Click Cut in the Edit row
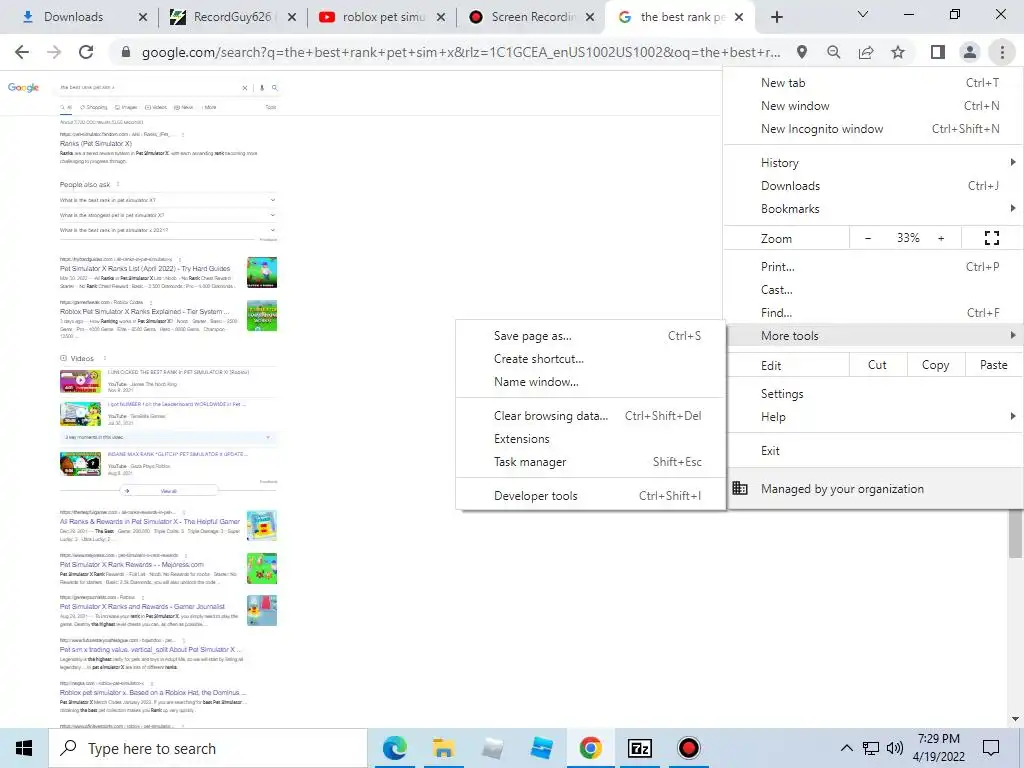This screenshot has height=768, width=1024. click(x=877, y=365)
